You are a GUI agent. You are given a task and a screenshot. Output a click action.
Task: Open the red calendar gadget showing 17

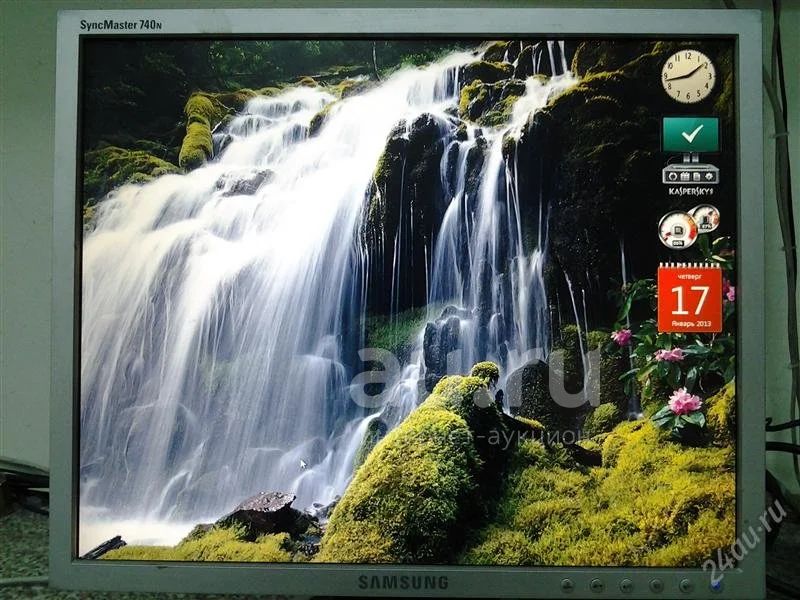pyautogui.click(x=690, y=299)
